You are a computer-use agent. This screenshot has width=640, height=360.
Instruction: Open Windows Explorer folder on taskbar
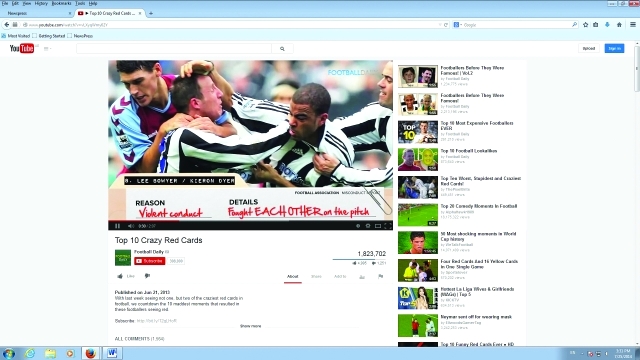pyautogui.click(x=50, y=353)
